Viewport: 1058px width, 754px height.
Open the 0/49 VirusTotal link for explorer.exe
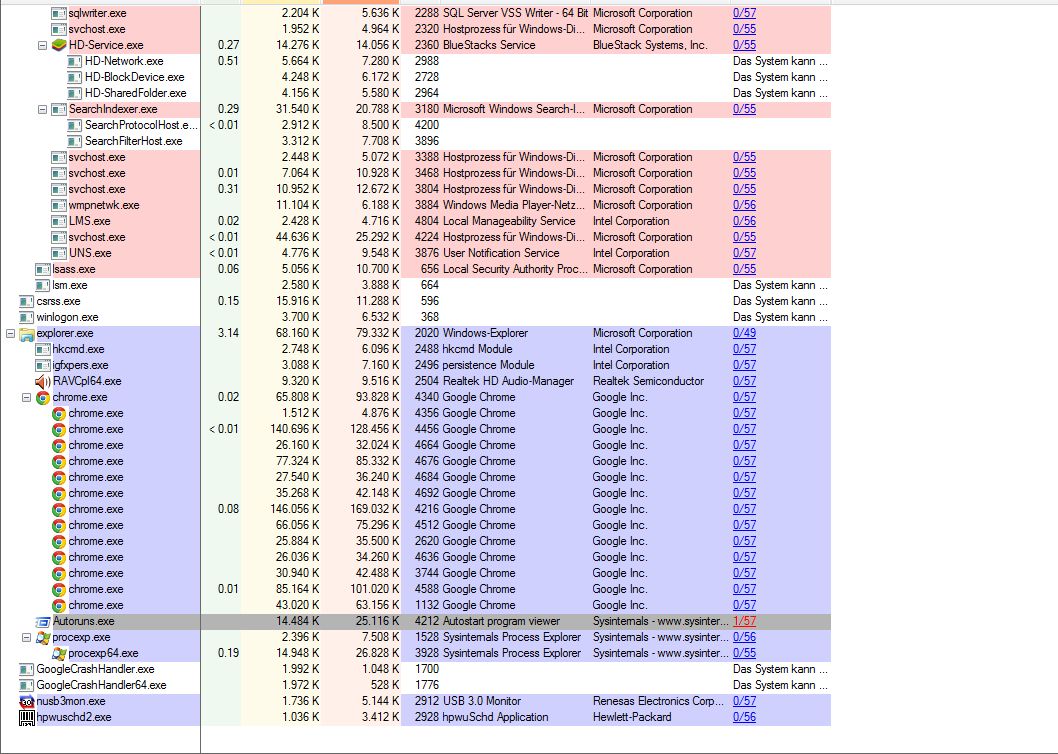pyautogui.click(x=744, y=333)
